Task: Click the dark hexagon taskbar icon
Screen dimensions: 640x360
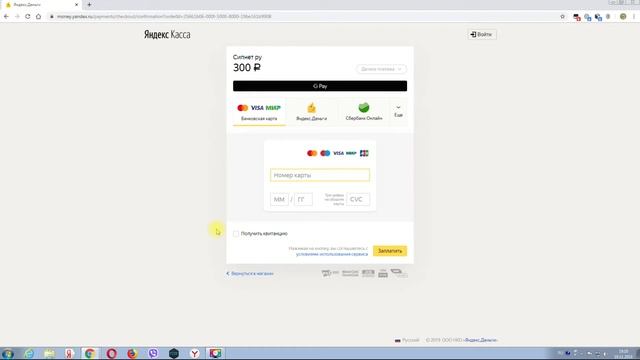Action: coord(174,353)
